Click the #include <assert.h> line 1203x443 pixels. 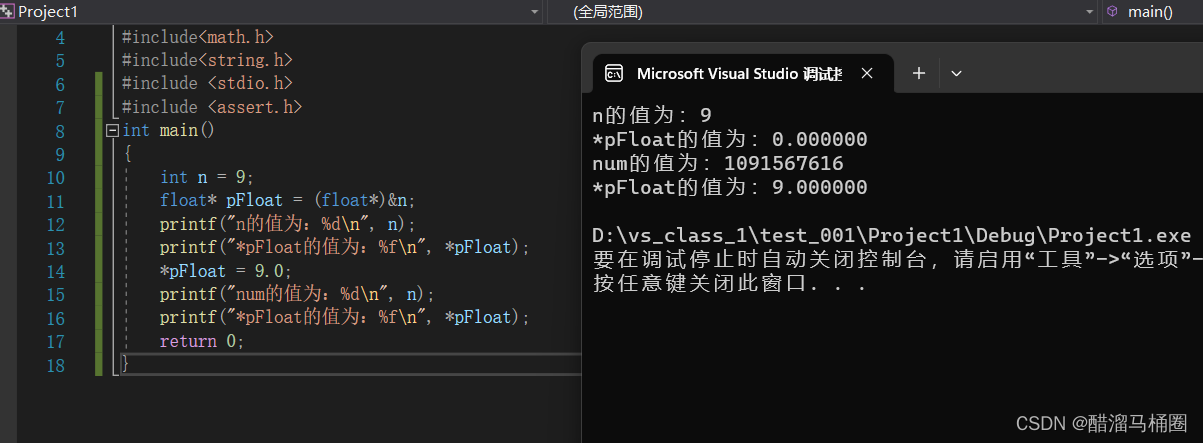click(x=211, y=107)
